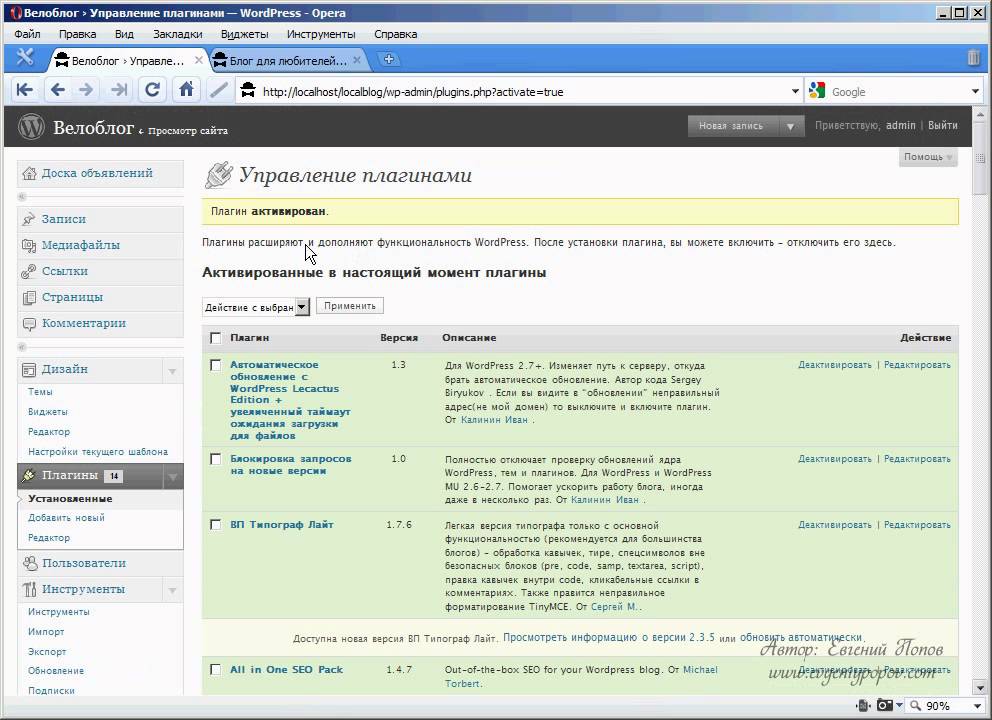The image size is (992, 720).
Task: Click the browser Forward arrow
Action: pyautogui.click(x=86, y=90)
